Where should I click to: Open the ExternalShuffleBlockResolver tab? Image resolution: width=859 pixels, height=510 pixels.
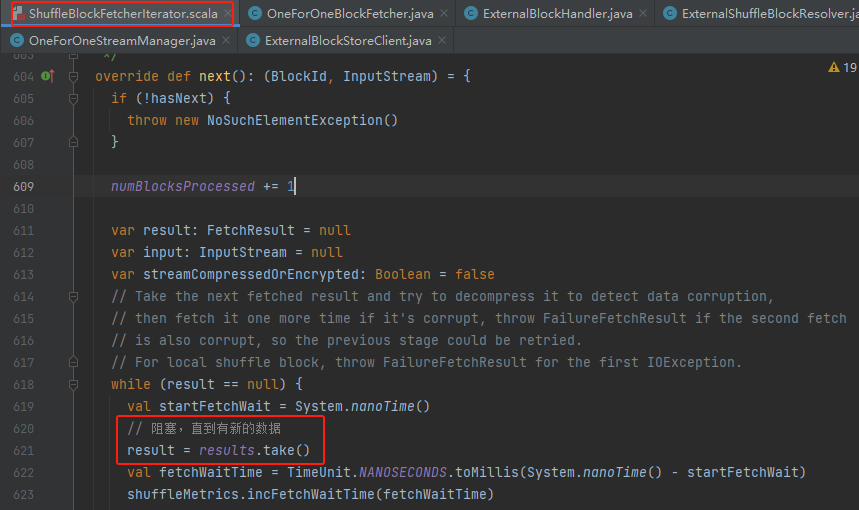tap(761, 14)
